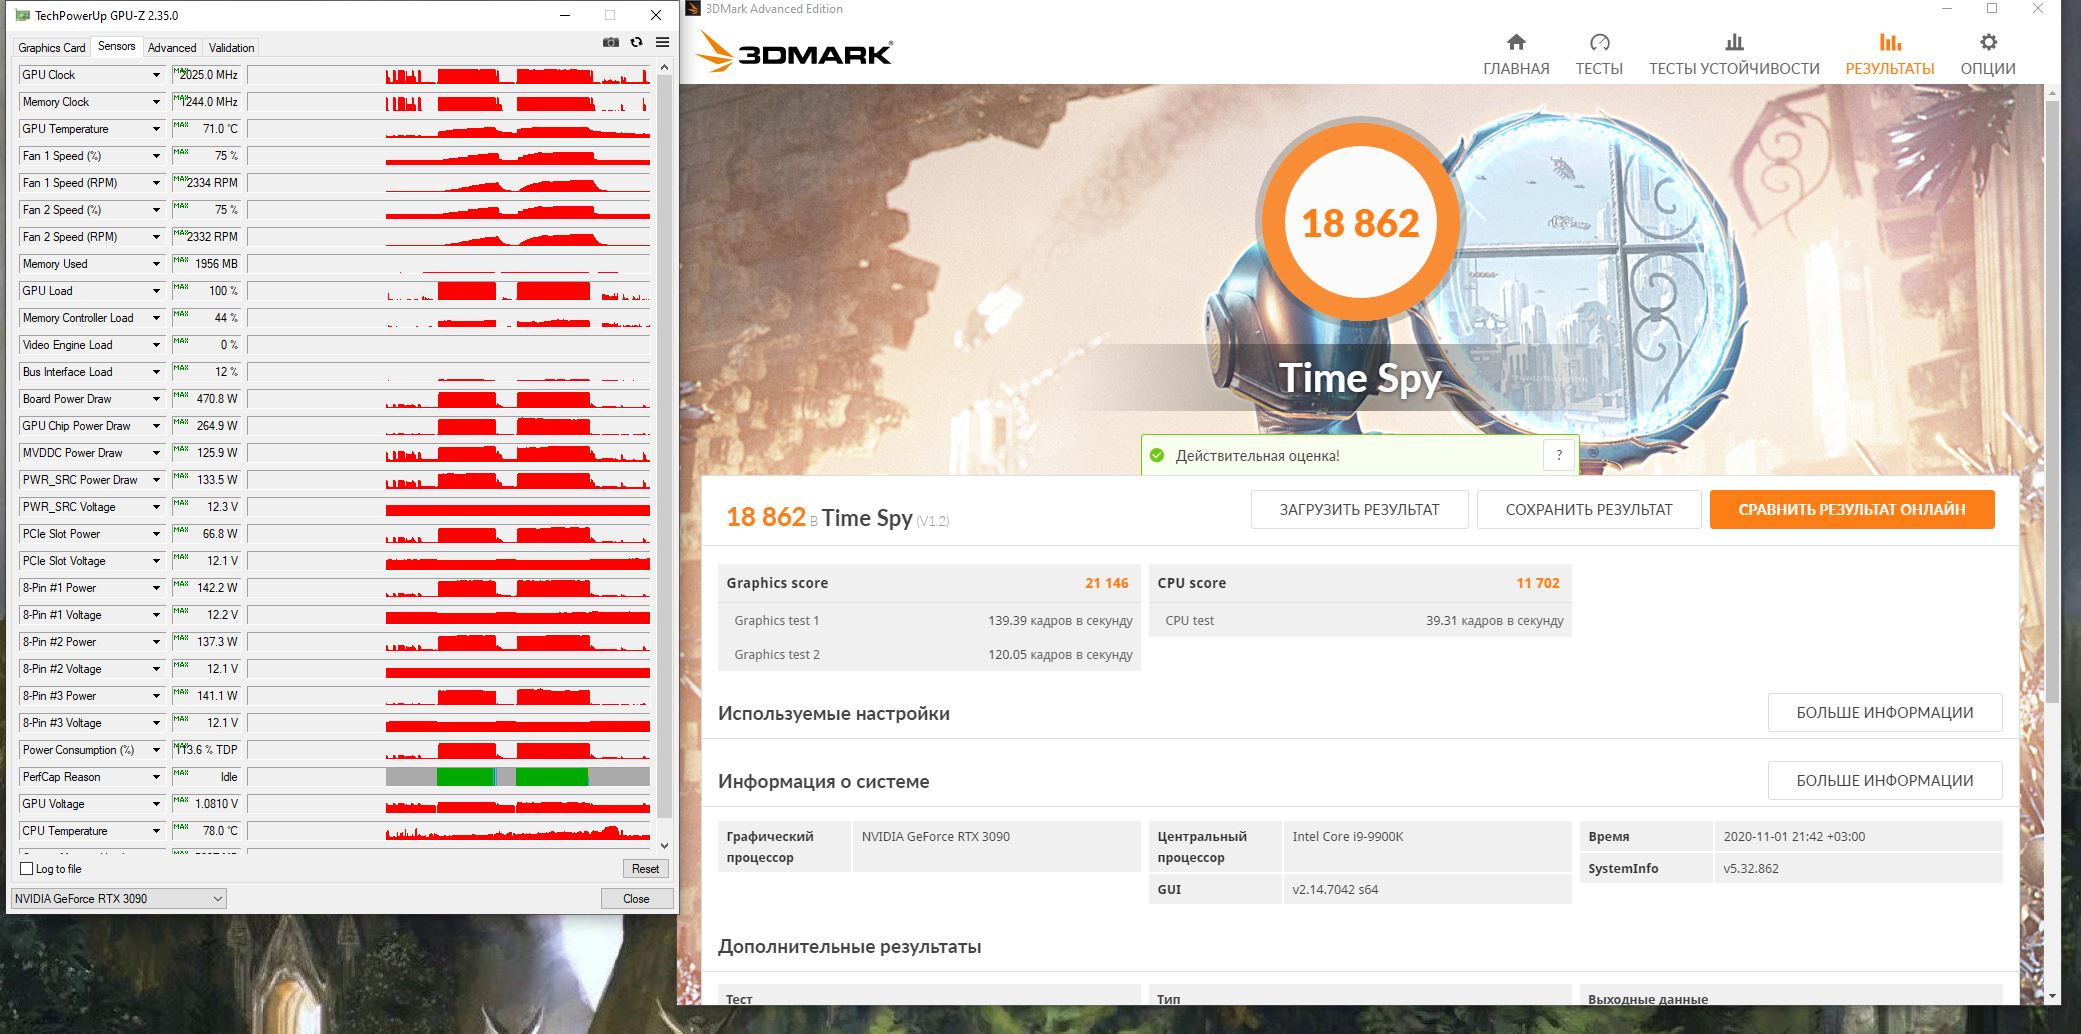Open the GPU Clock sensor dropdown
Screen dimensions: 2081x1034
[156, 75]
